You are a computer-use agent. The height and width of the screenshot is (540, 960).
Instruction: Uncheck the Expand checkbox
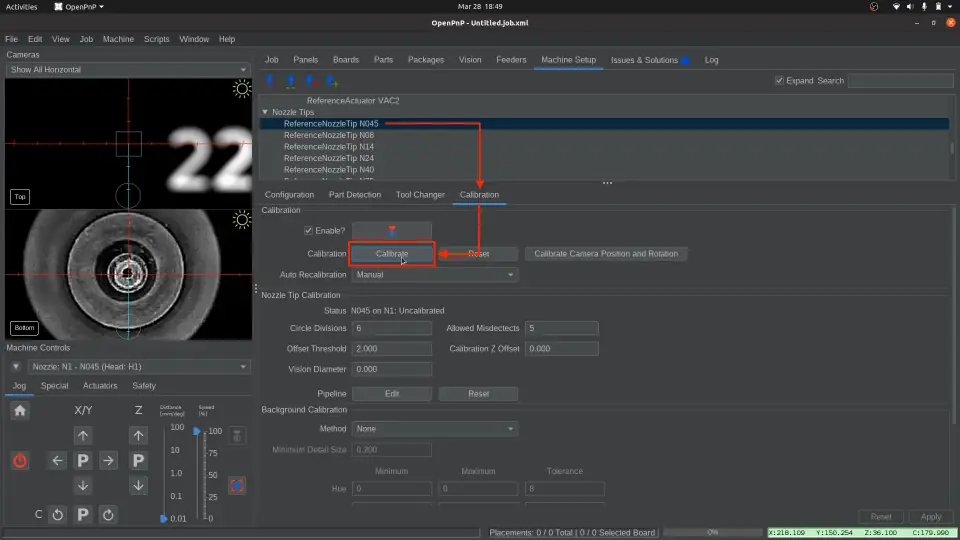[780, 81]
